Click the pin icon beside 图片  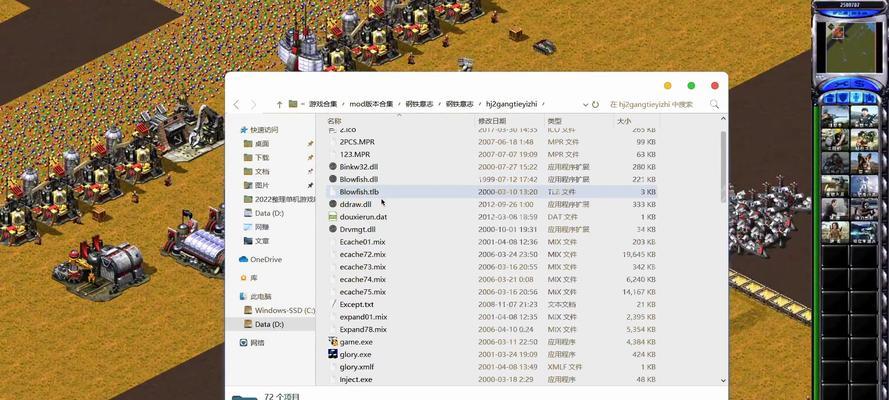tap(310, 185)
